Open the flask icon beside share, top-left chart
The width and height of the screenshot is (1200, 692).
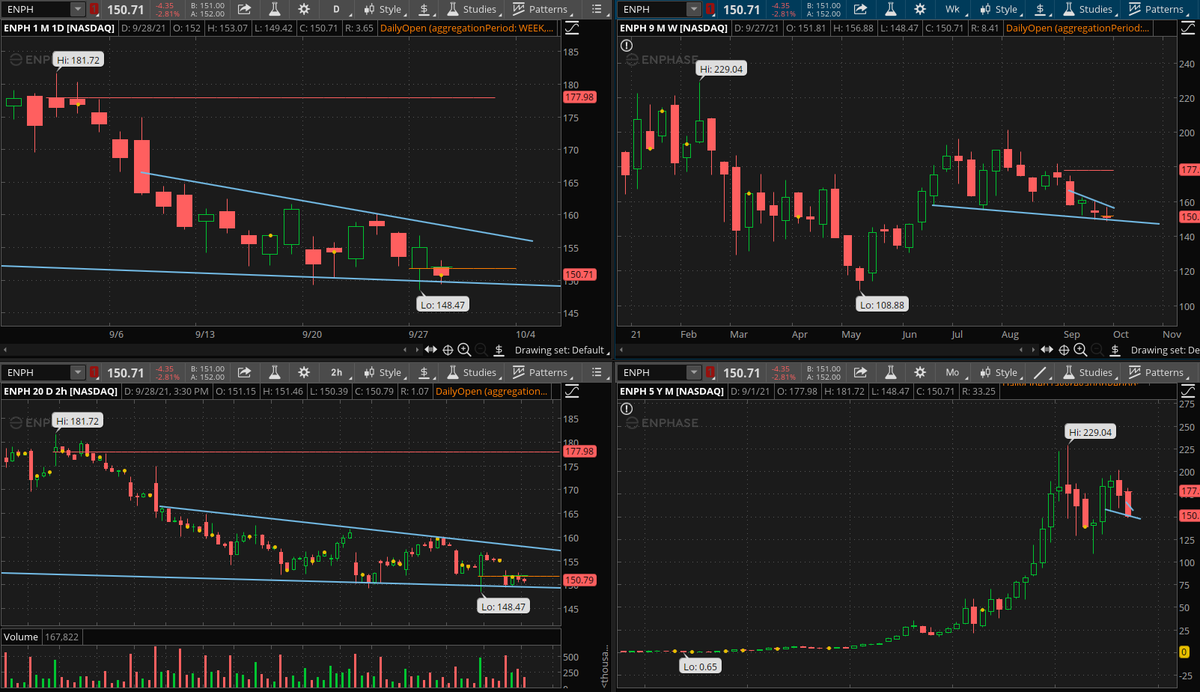point(275,9)
